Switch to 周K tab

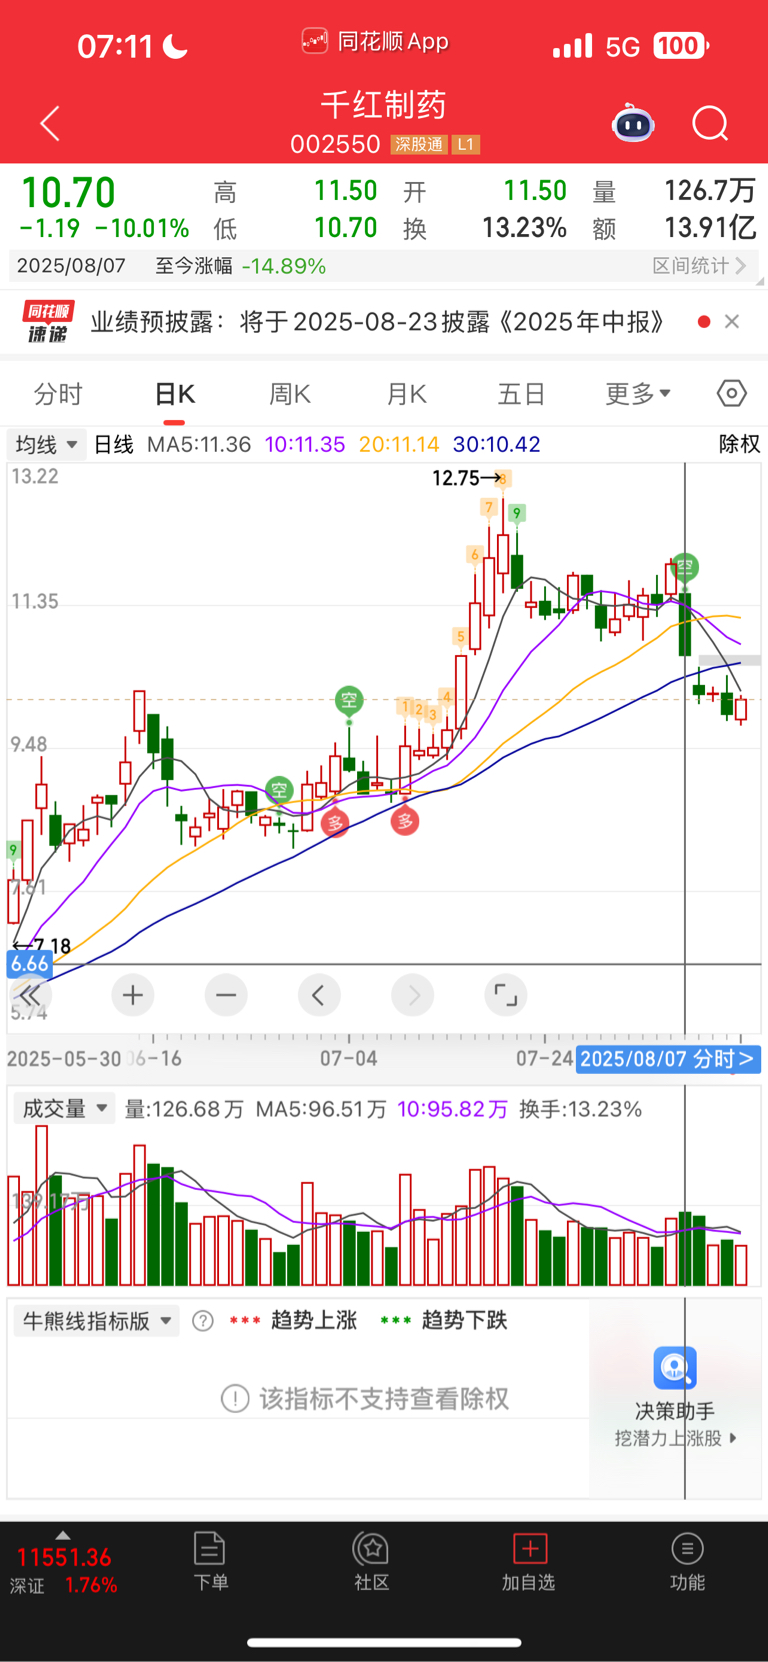click(x=290, y=394)
